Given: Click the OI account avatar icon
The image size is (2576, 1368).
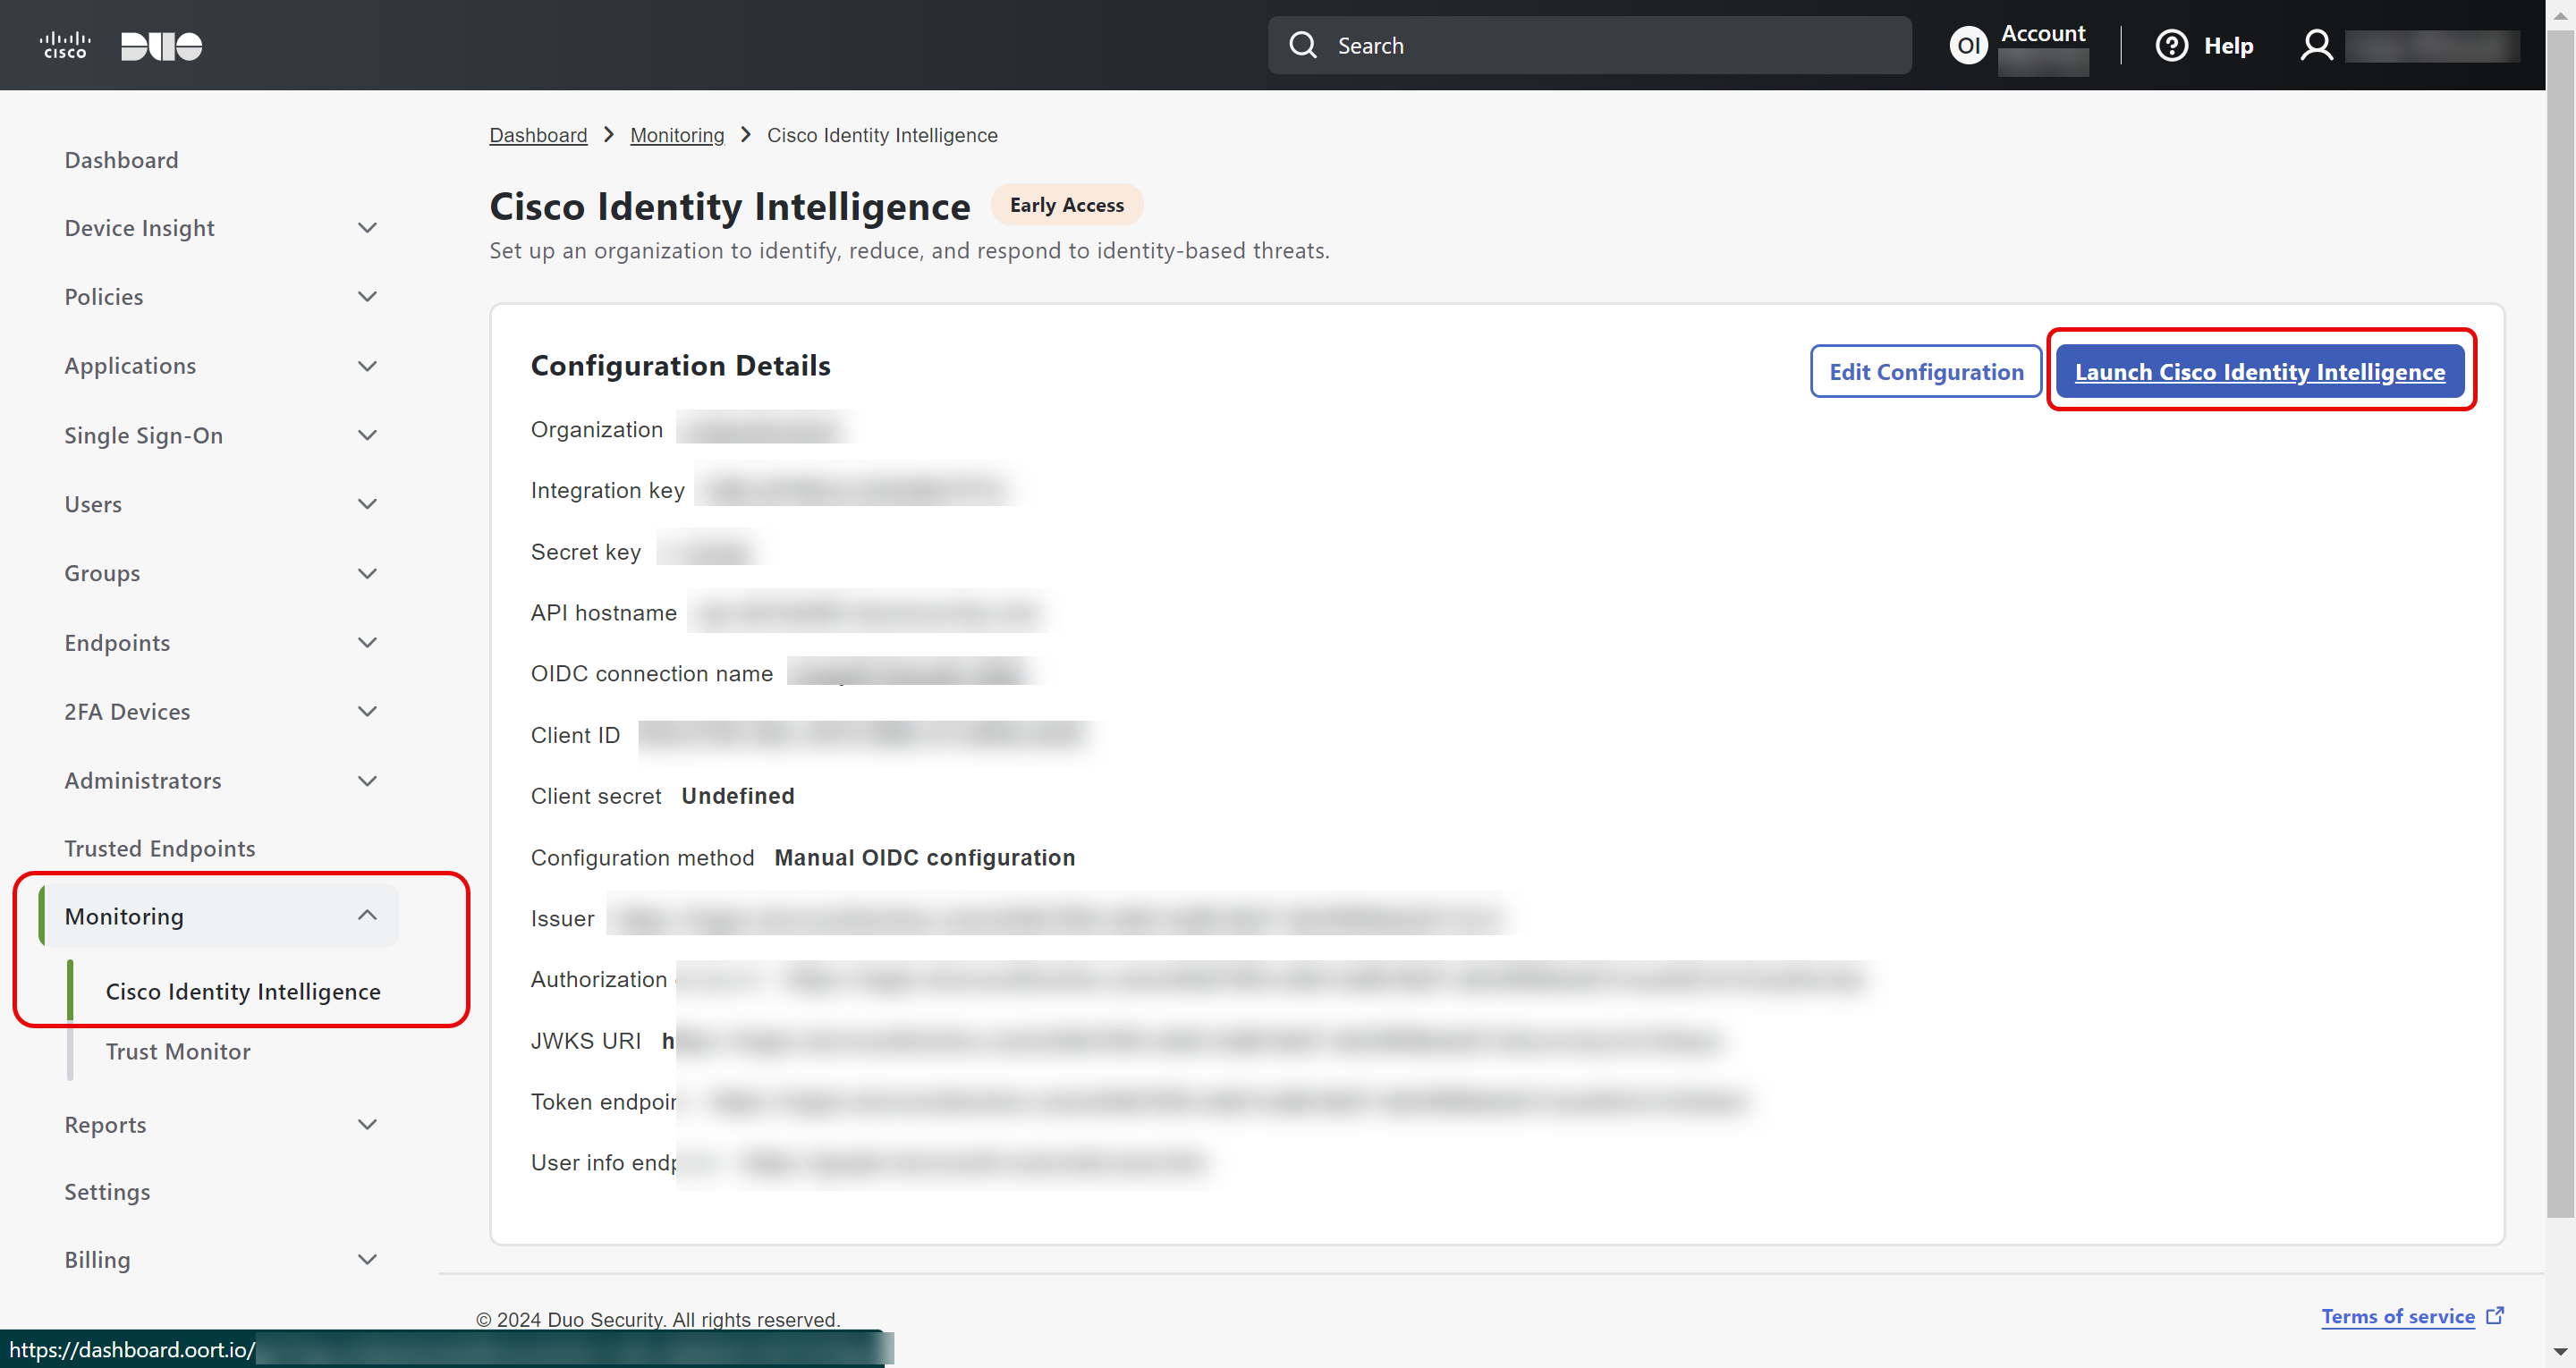Looking at the screenshot, I should point(1968,45).
